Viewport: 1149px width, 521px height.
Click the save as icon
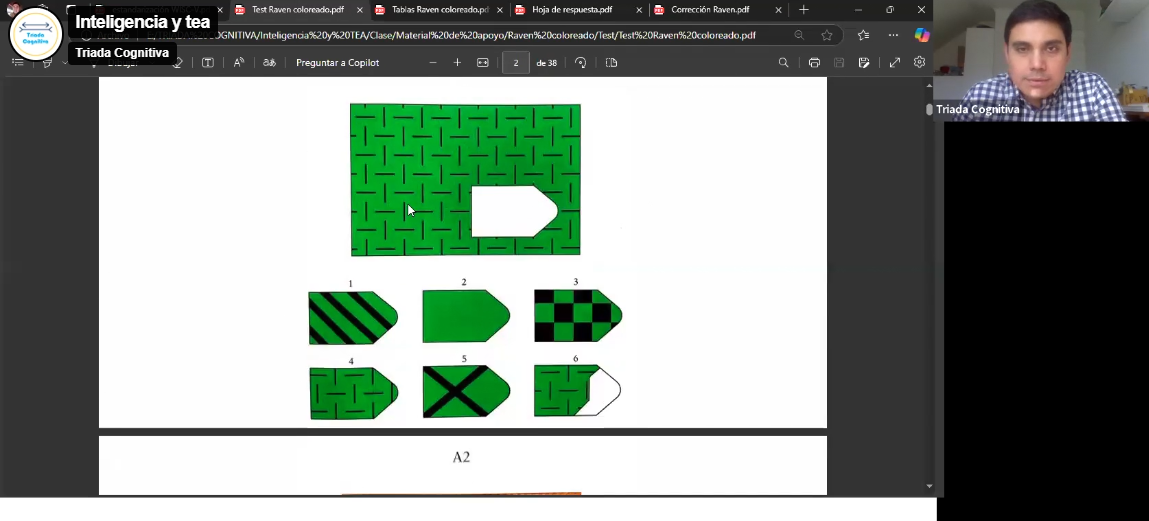click(864, 63)
